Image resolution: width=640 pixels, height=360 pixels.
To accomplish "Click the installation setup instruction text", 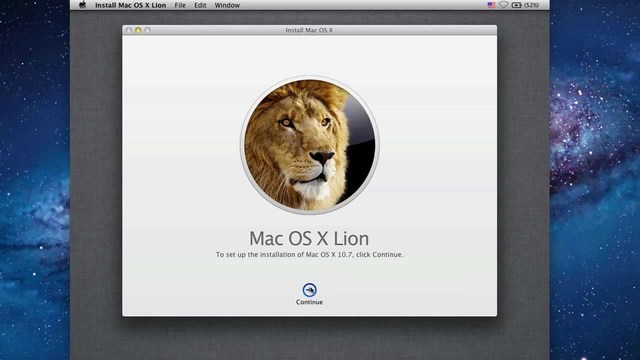I will (309, 254).
